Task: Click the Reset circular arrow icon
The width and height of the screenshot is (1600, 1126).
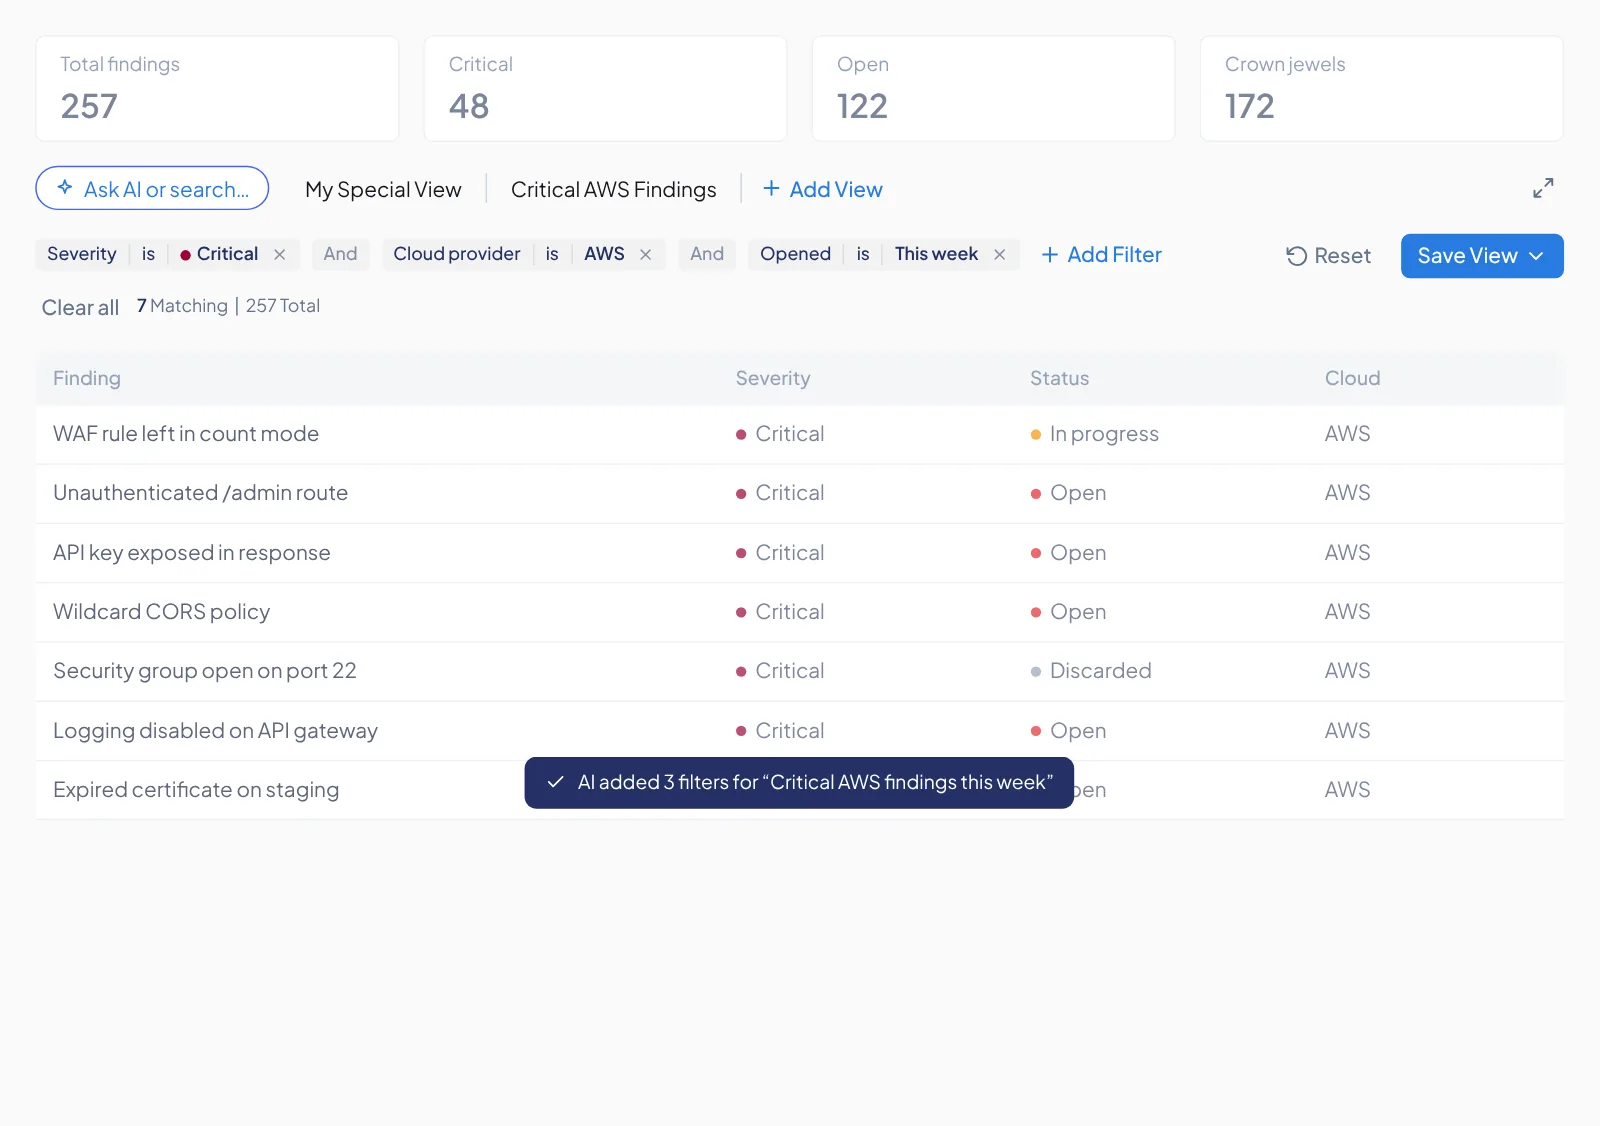Action: pyautogui.click(x=1296, y=256)
